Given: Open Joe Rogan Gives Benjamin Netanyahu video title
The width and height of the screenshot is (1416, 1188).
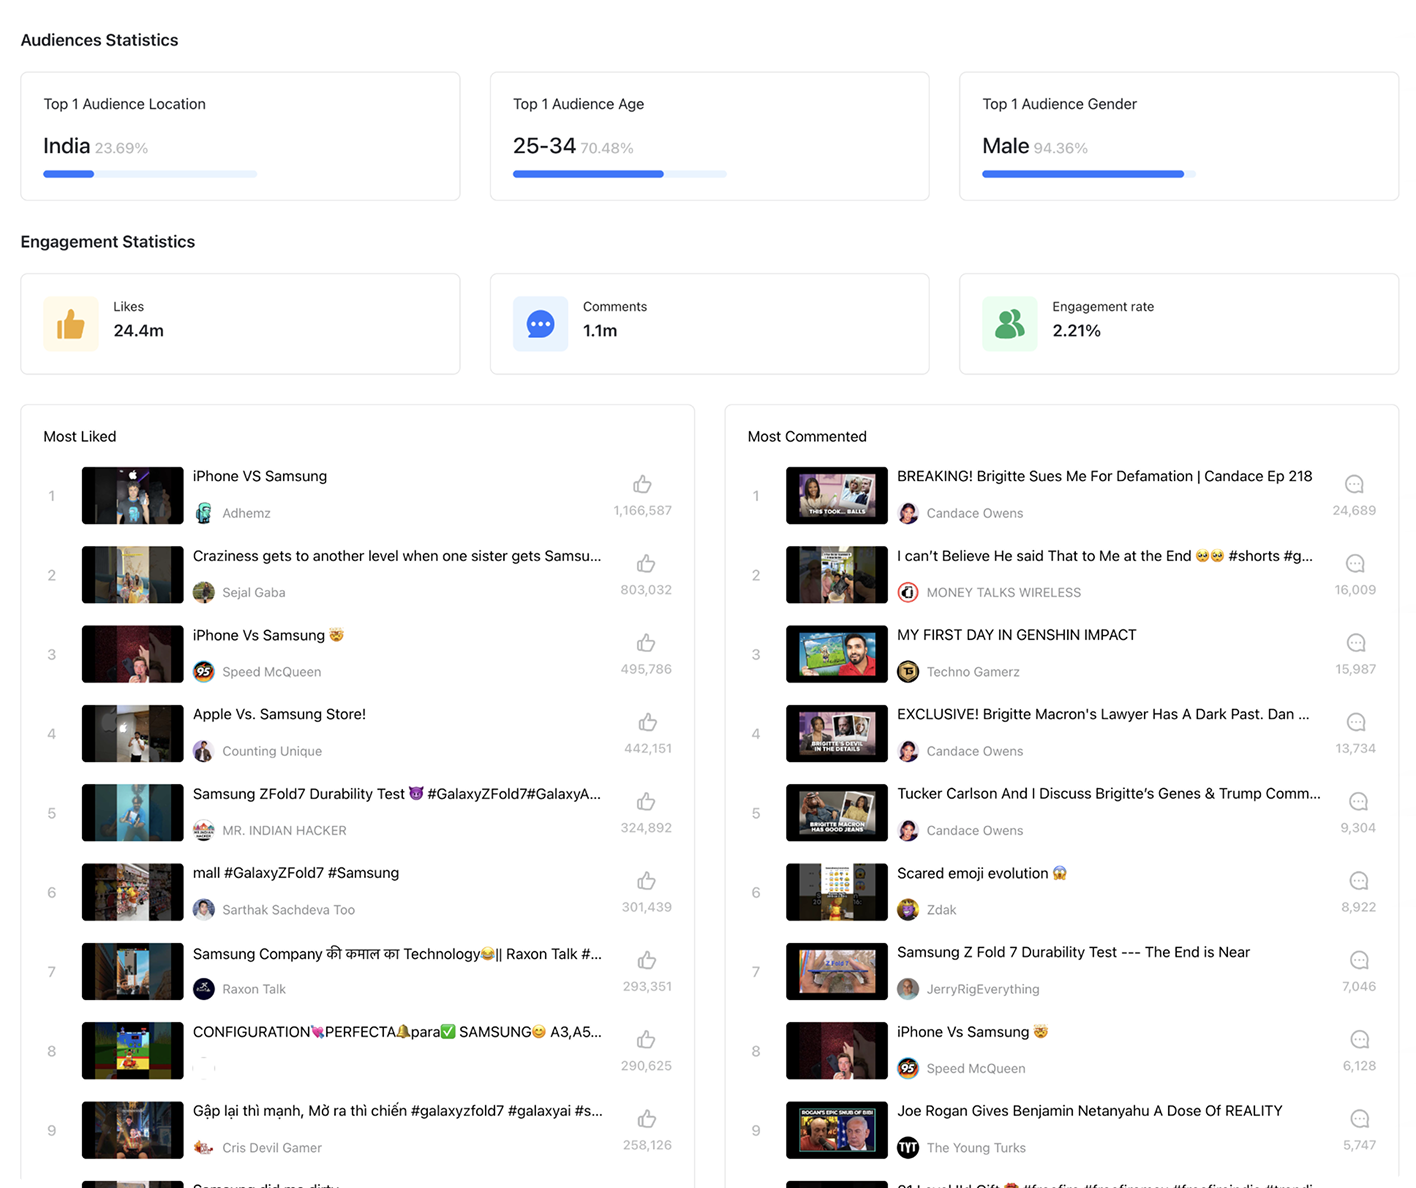Looking at the screenshot, I should pyautogui.click(x=1089, y=1111).
